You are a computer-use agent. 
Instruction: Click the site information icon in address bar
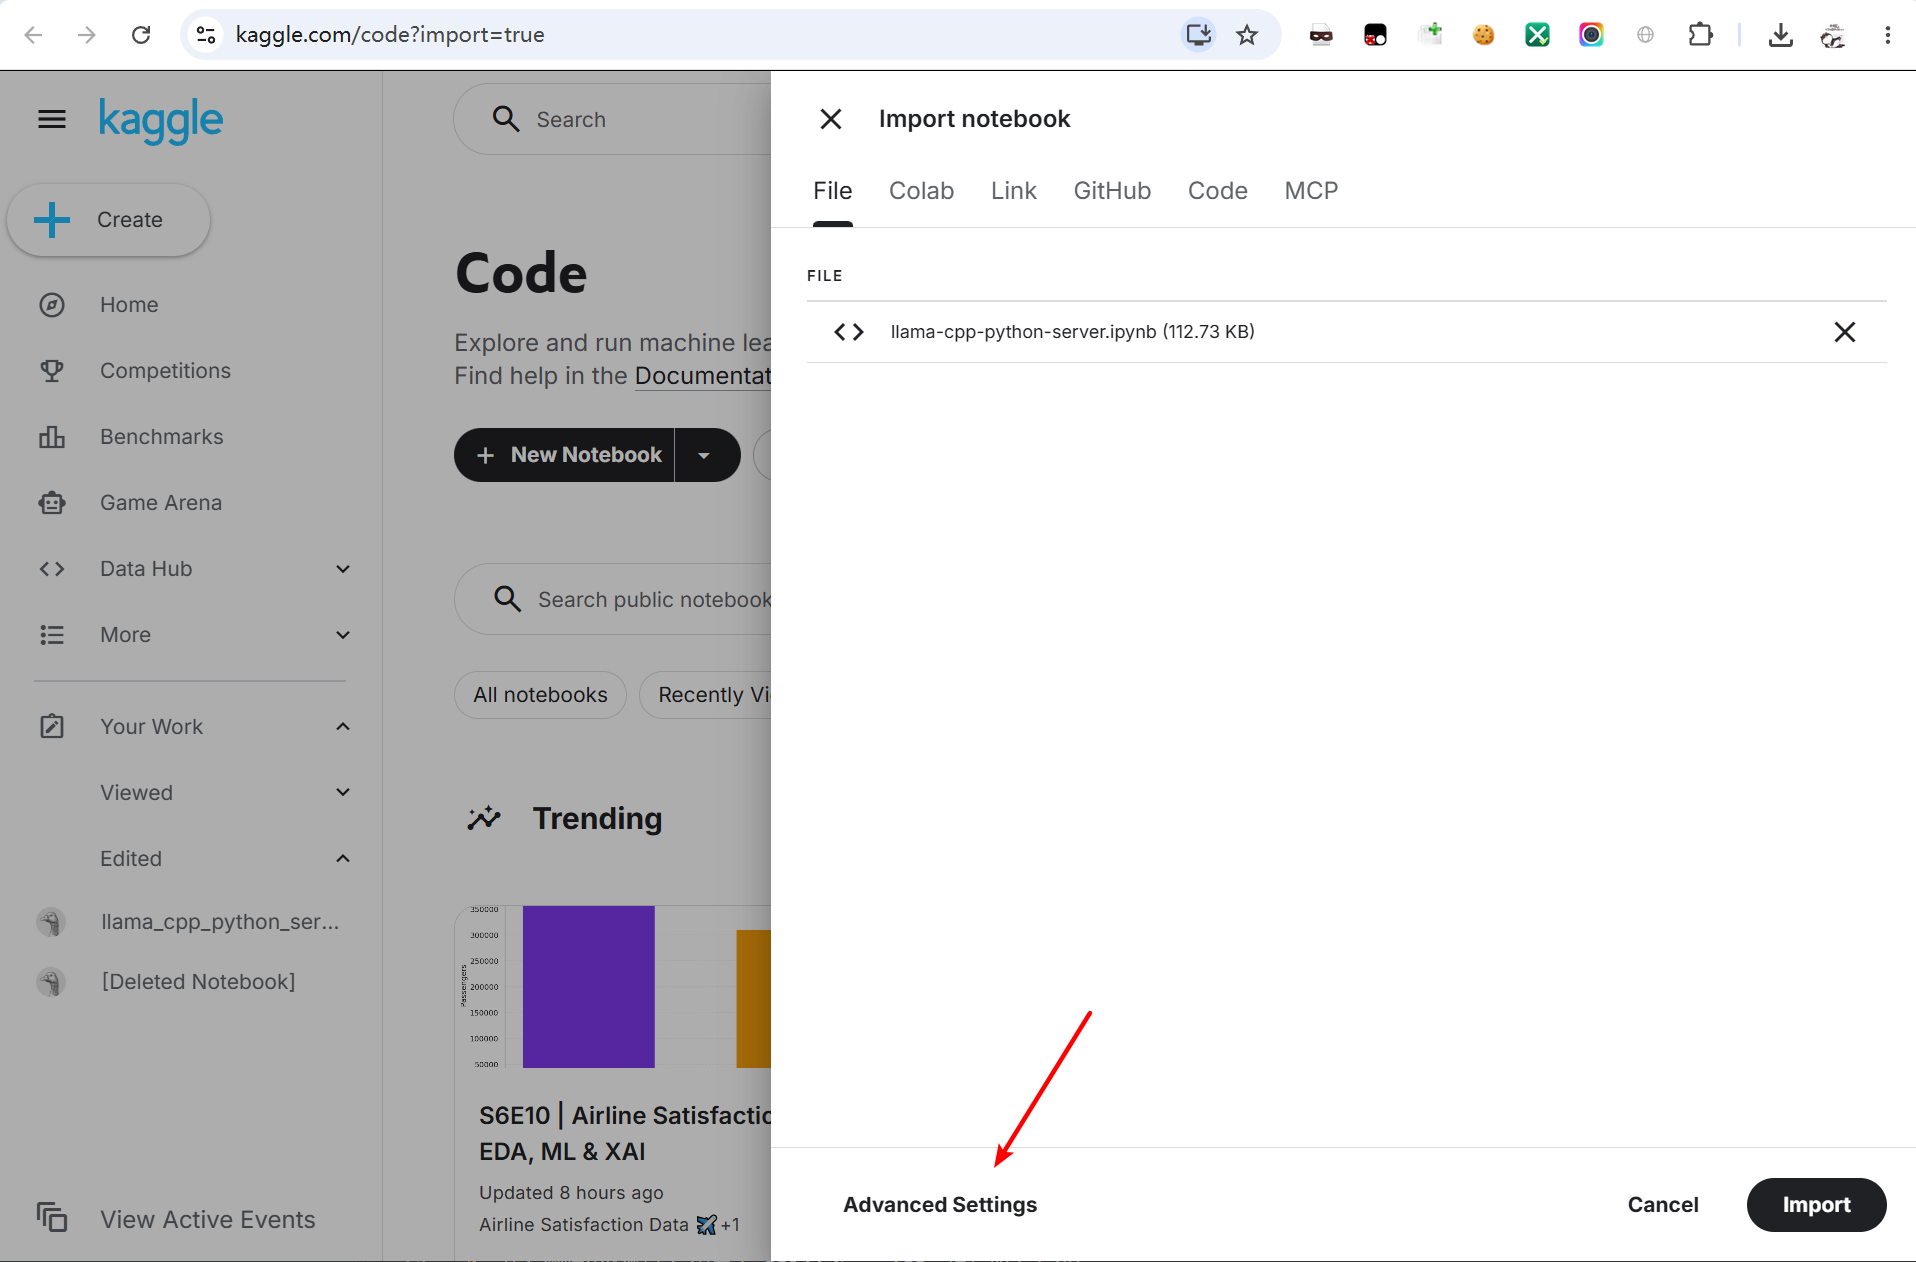coord(206,35)
